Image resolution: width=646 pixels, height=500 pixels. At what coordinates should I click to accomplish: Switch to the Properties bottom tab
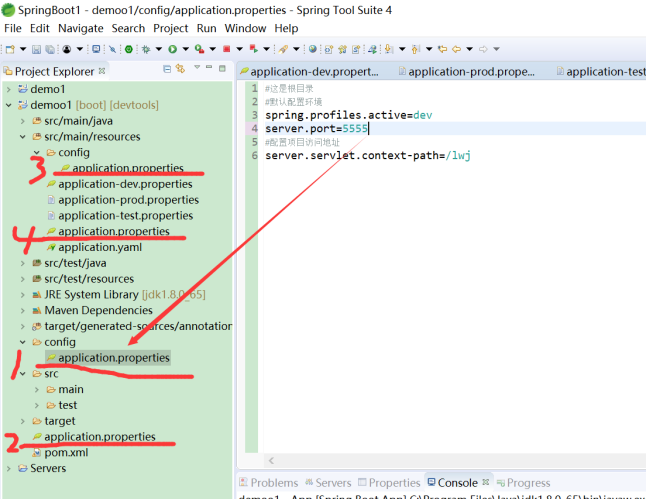pyautogui.click(x=389, y=483)
